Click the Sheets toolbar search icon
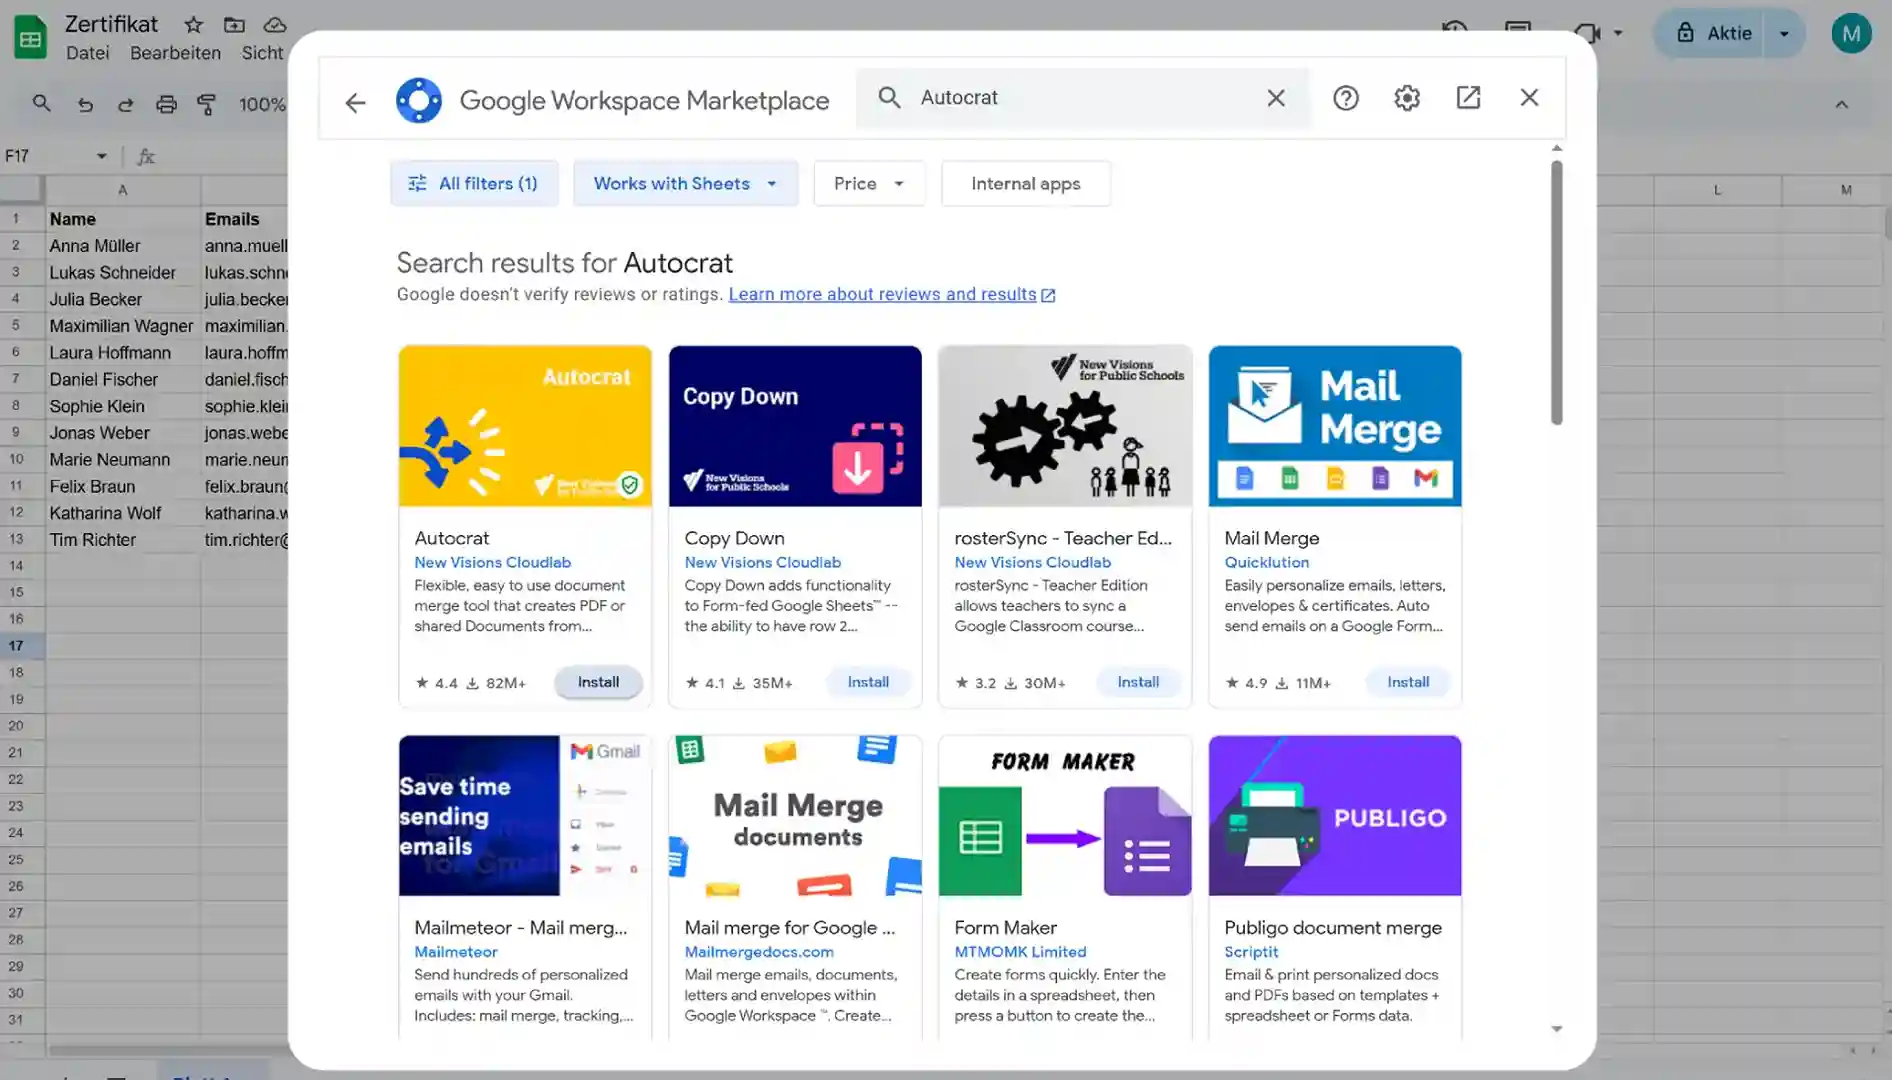 [x=41, y=103]
